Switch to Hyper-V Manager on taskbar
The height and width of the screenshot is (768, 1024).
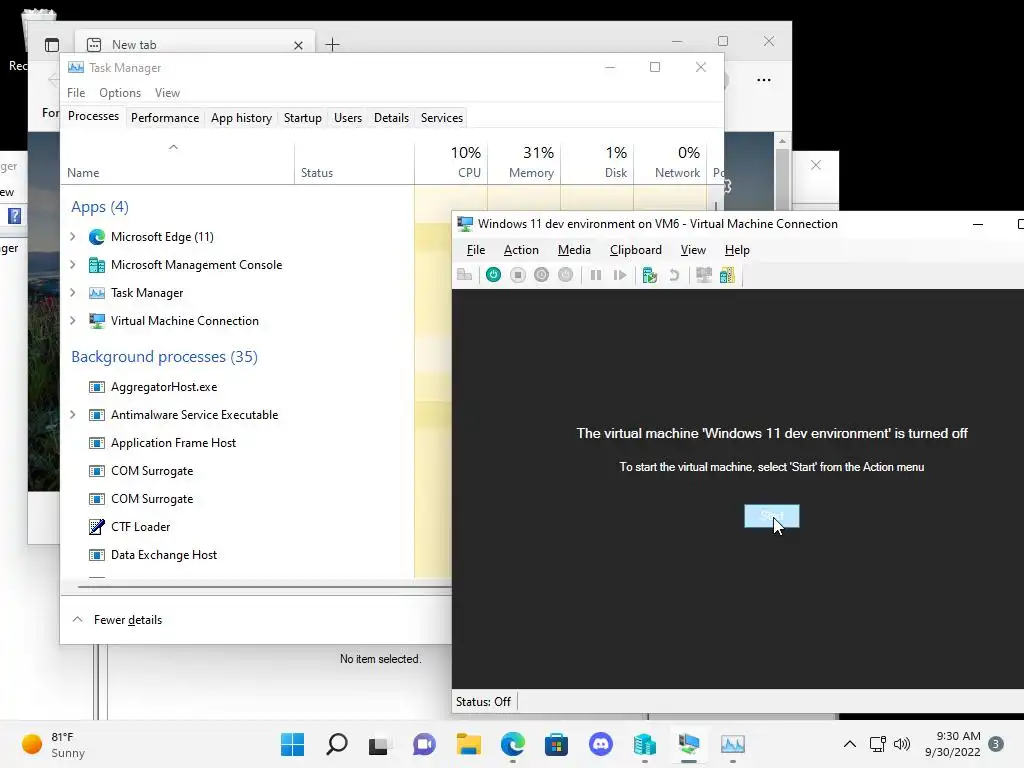[x=645, y=744]
